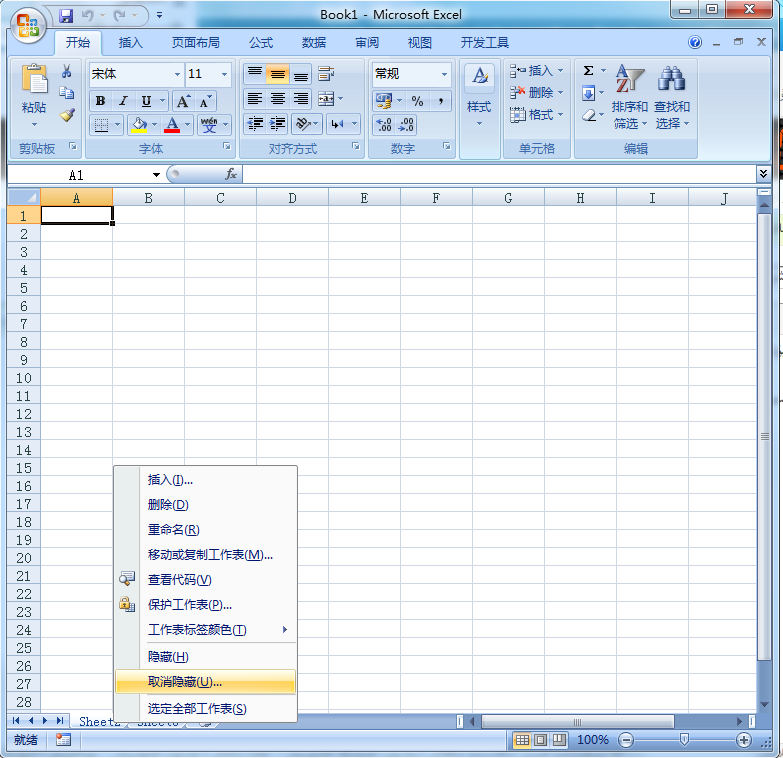Zoom in with plus button
The image size is (783, 758).
point(744,740)
